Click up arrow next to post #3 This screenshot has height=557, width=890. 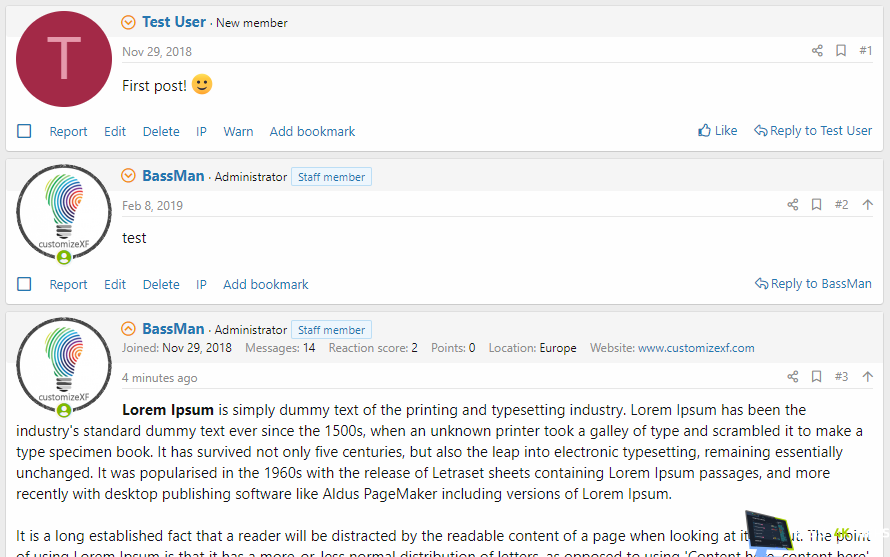coord(867,377)
